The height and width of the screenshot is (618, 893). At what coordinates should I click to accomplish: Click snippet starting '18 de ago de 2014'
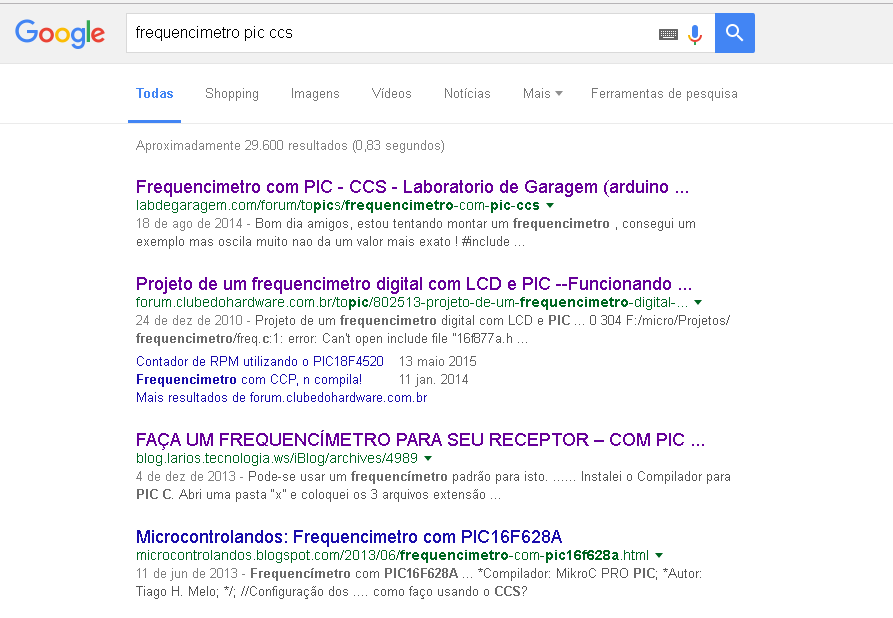pos(416,232)
